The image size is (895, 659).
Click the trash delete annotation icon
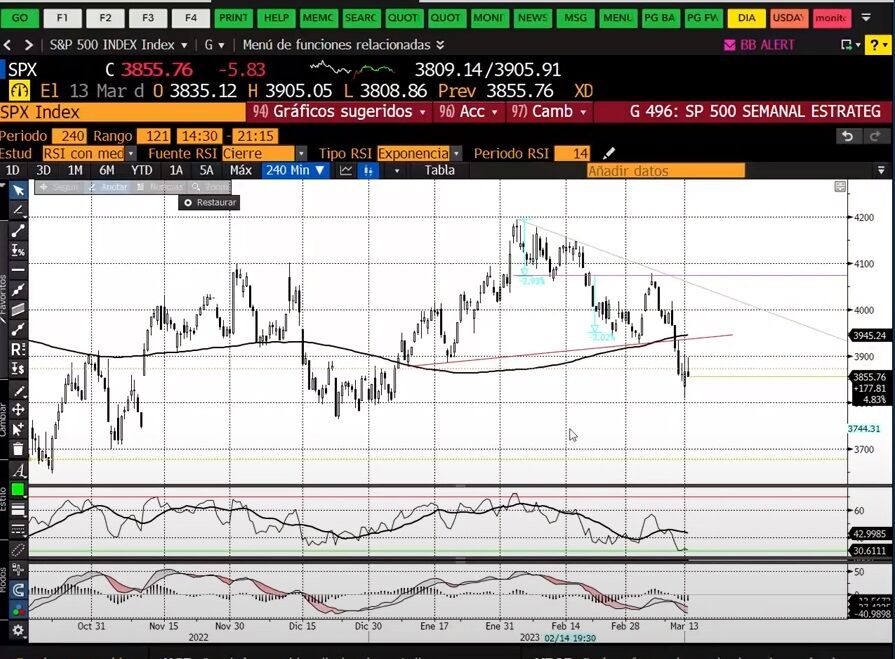click(18, 449)
